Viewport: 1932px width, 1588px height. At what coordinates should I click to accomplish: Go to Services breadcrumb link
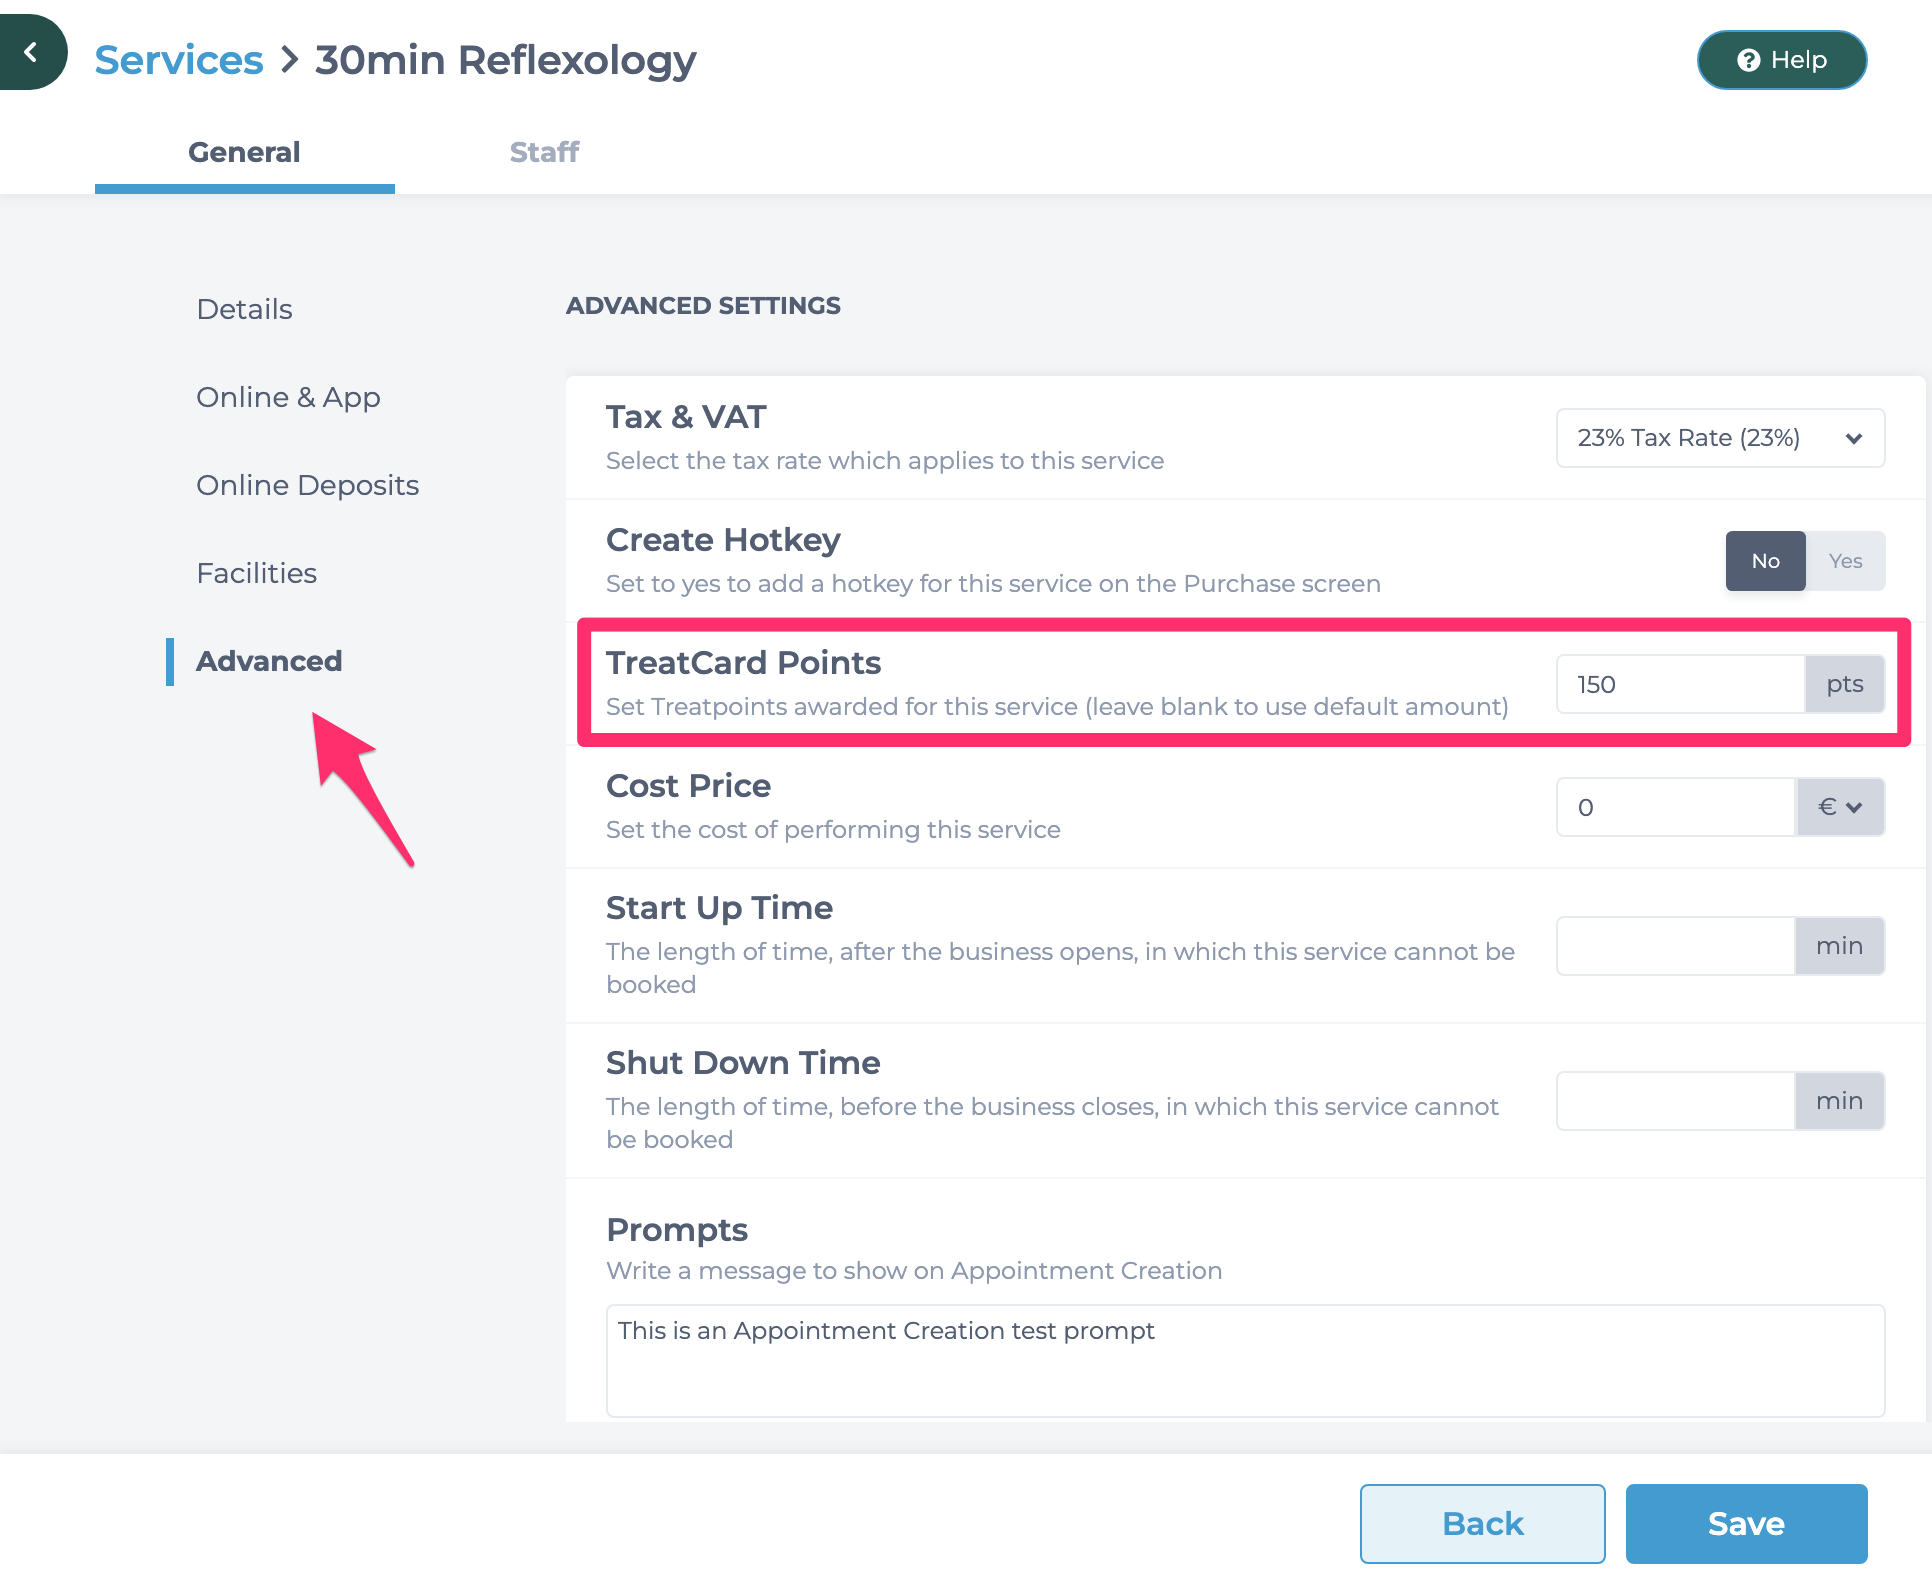(179, 60)
